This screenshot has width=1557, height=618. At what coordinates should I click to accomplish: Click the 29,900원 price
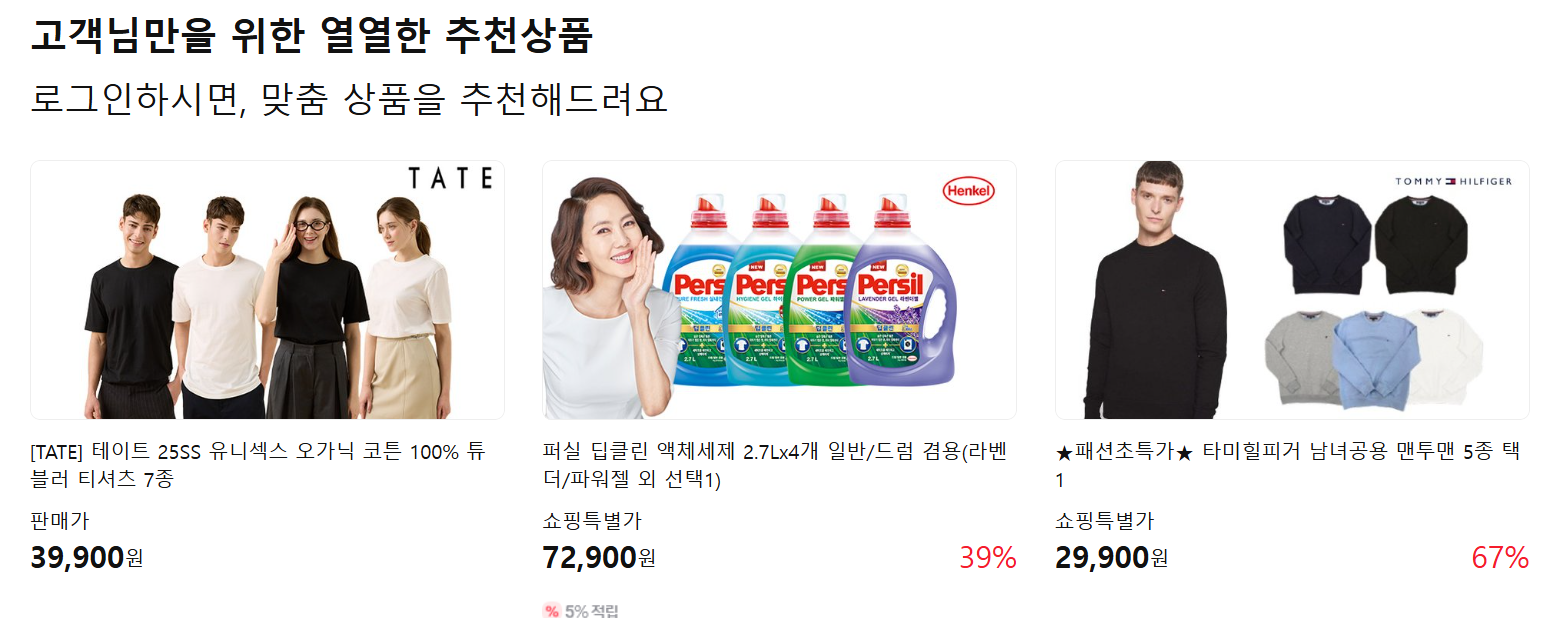click(x=1112, y=557)
